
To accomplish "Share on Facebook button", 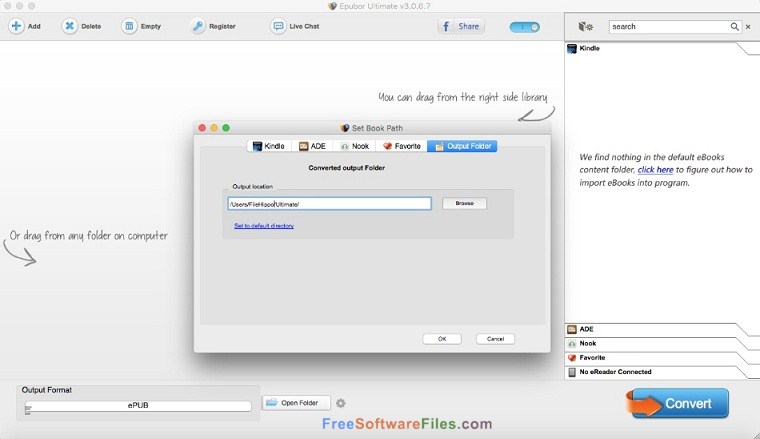I will coord(461,26).
